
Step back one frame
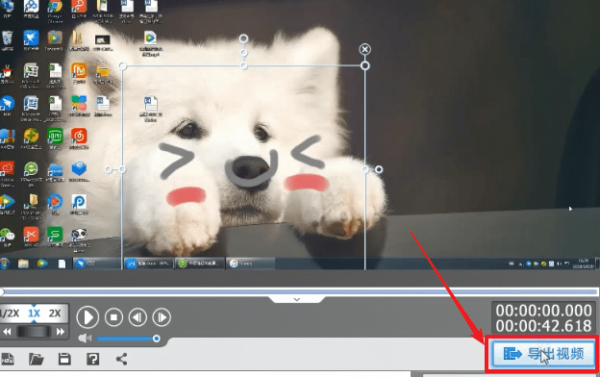(x=138, y=317)
